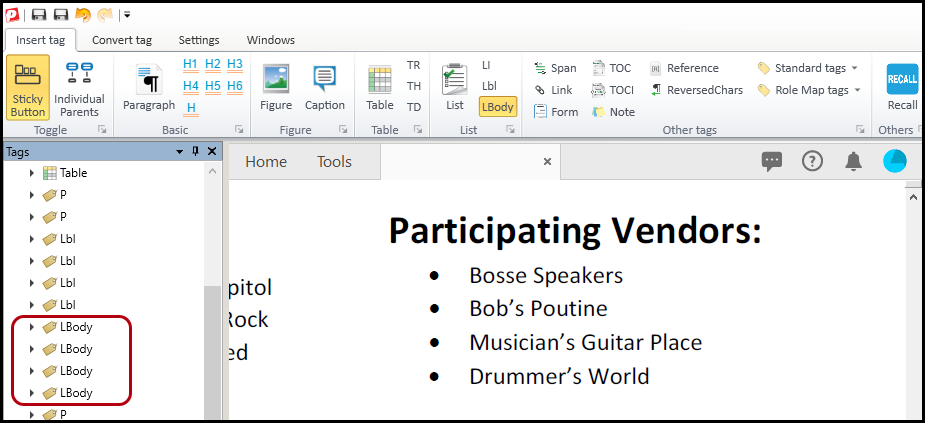Open the notifications bell

[853, 161]
